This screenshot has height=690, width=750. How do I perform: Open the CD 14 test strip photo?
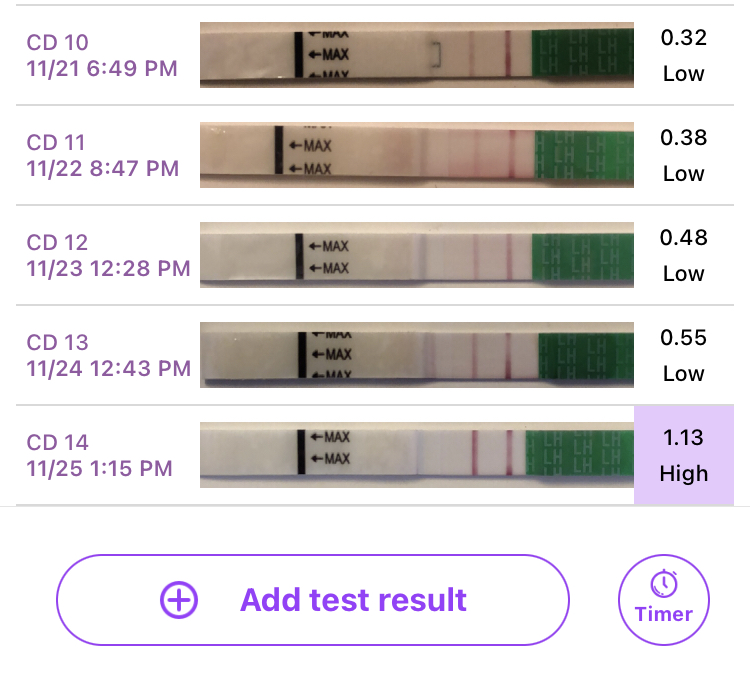pos(417,455)
